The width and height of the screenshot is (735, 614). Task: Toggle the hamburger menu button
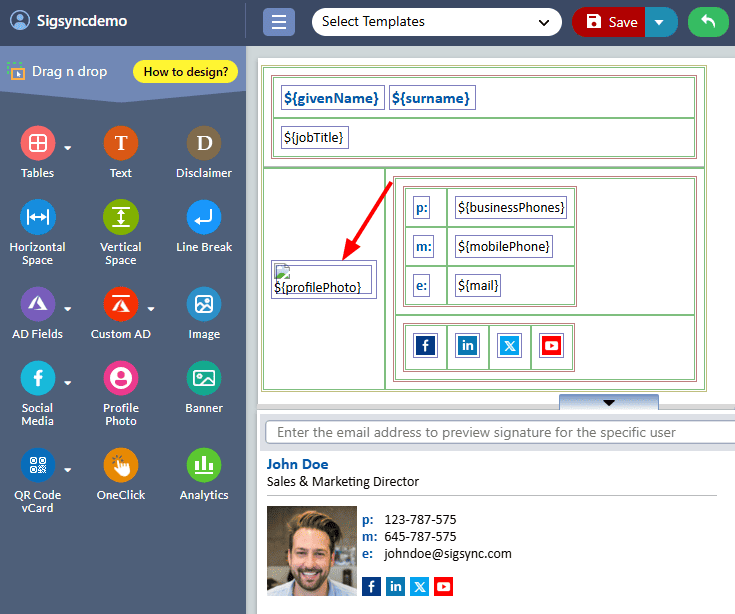pyautogui.click(x=279, y=22)
